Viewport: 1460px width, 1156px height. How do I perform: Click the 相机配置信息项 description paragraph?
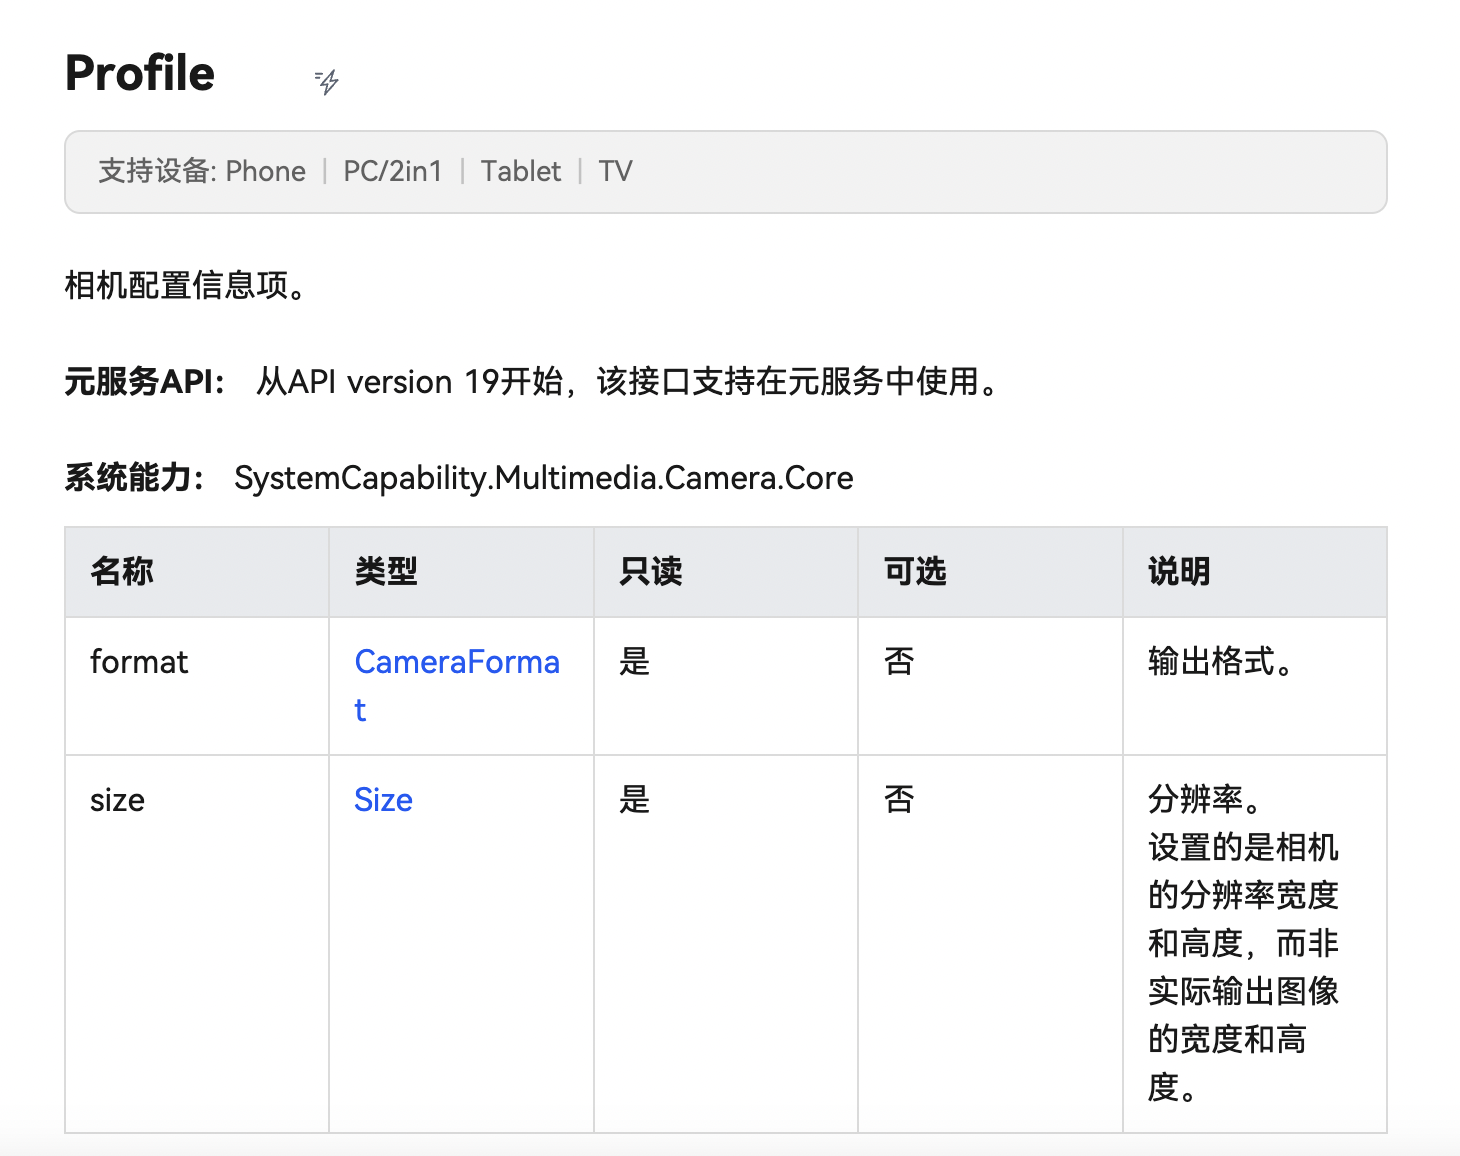tap(186, 286)
